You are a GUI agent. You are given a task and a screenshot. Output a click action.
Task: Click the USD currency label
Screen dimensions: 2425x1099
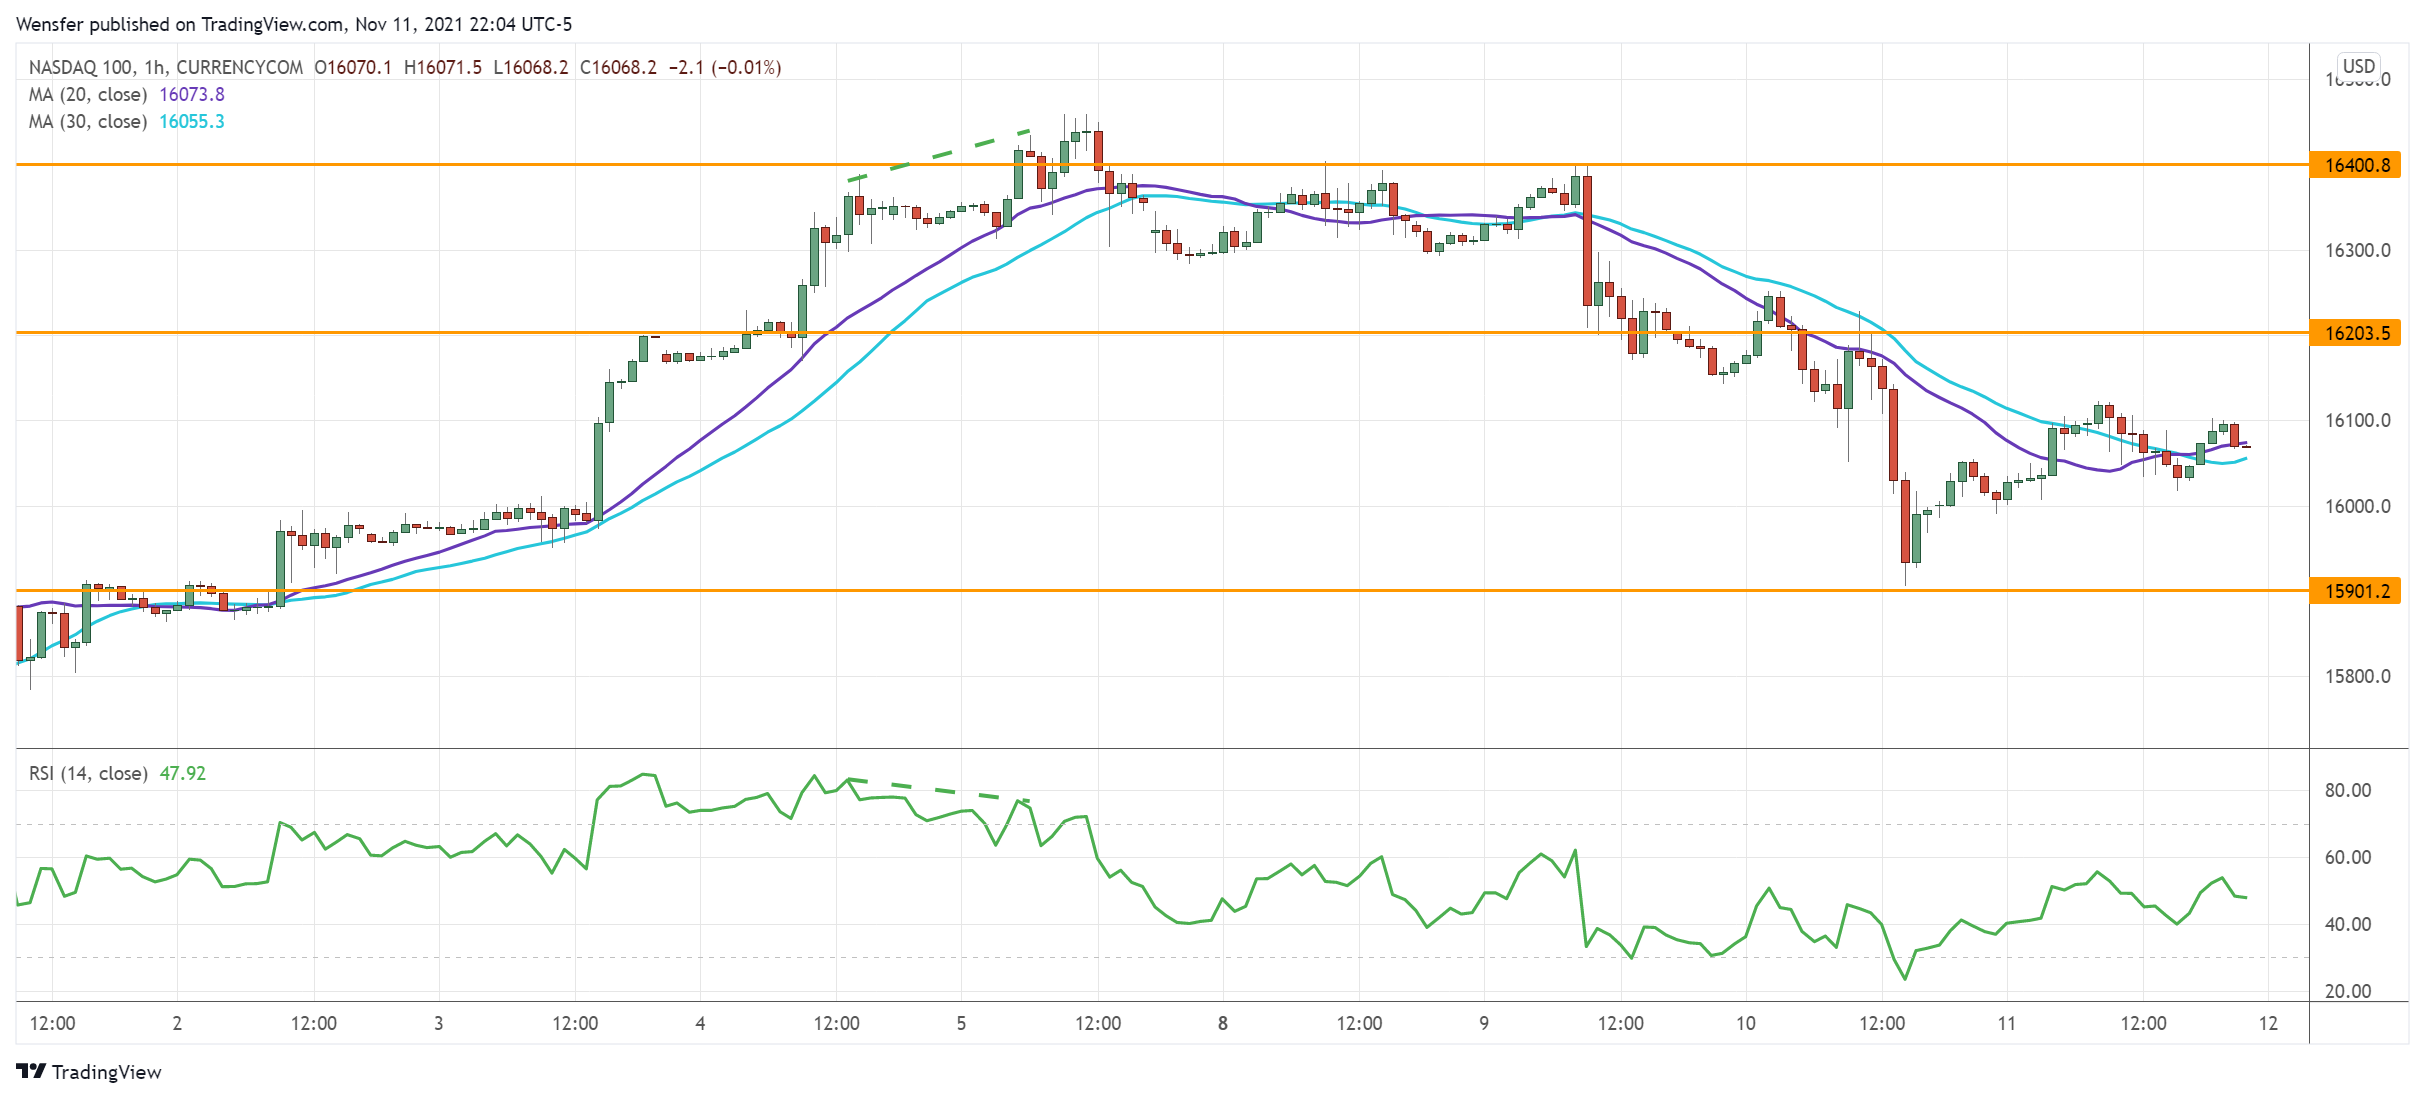coord(2358,66)
